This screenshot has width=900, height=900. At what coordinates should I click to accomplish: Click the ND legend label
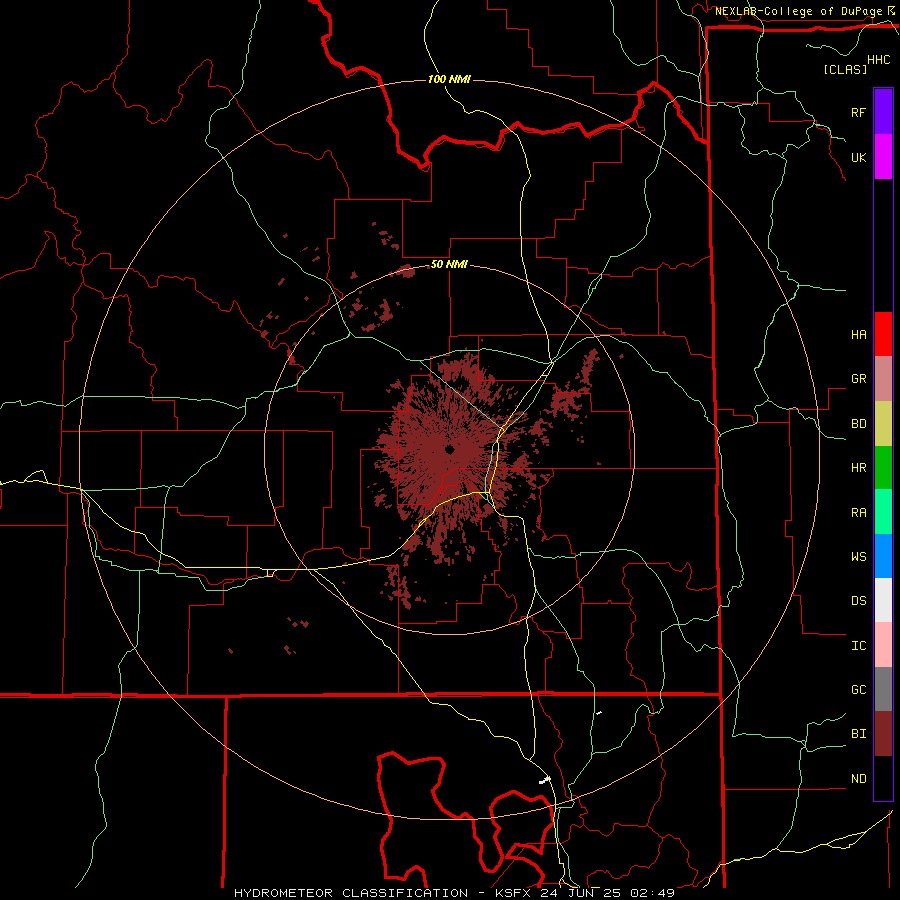click(x=858, y=778)
